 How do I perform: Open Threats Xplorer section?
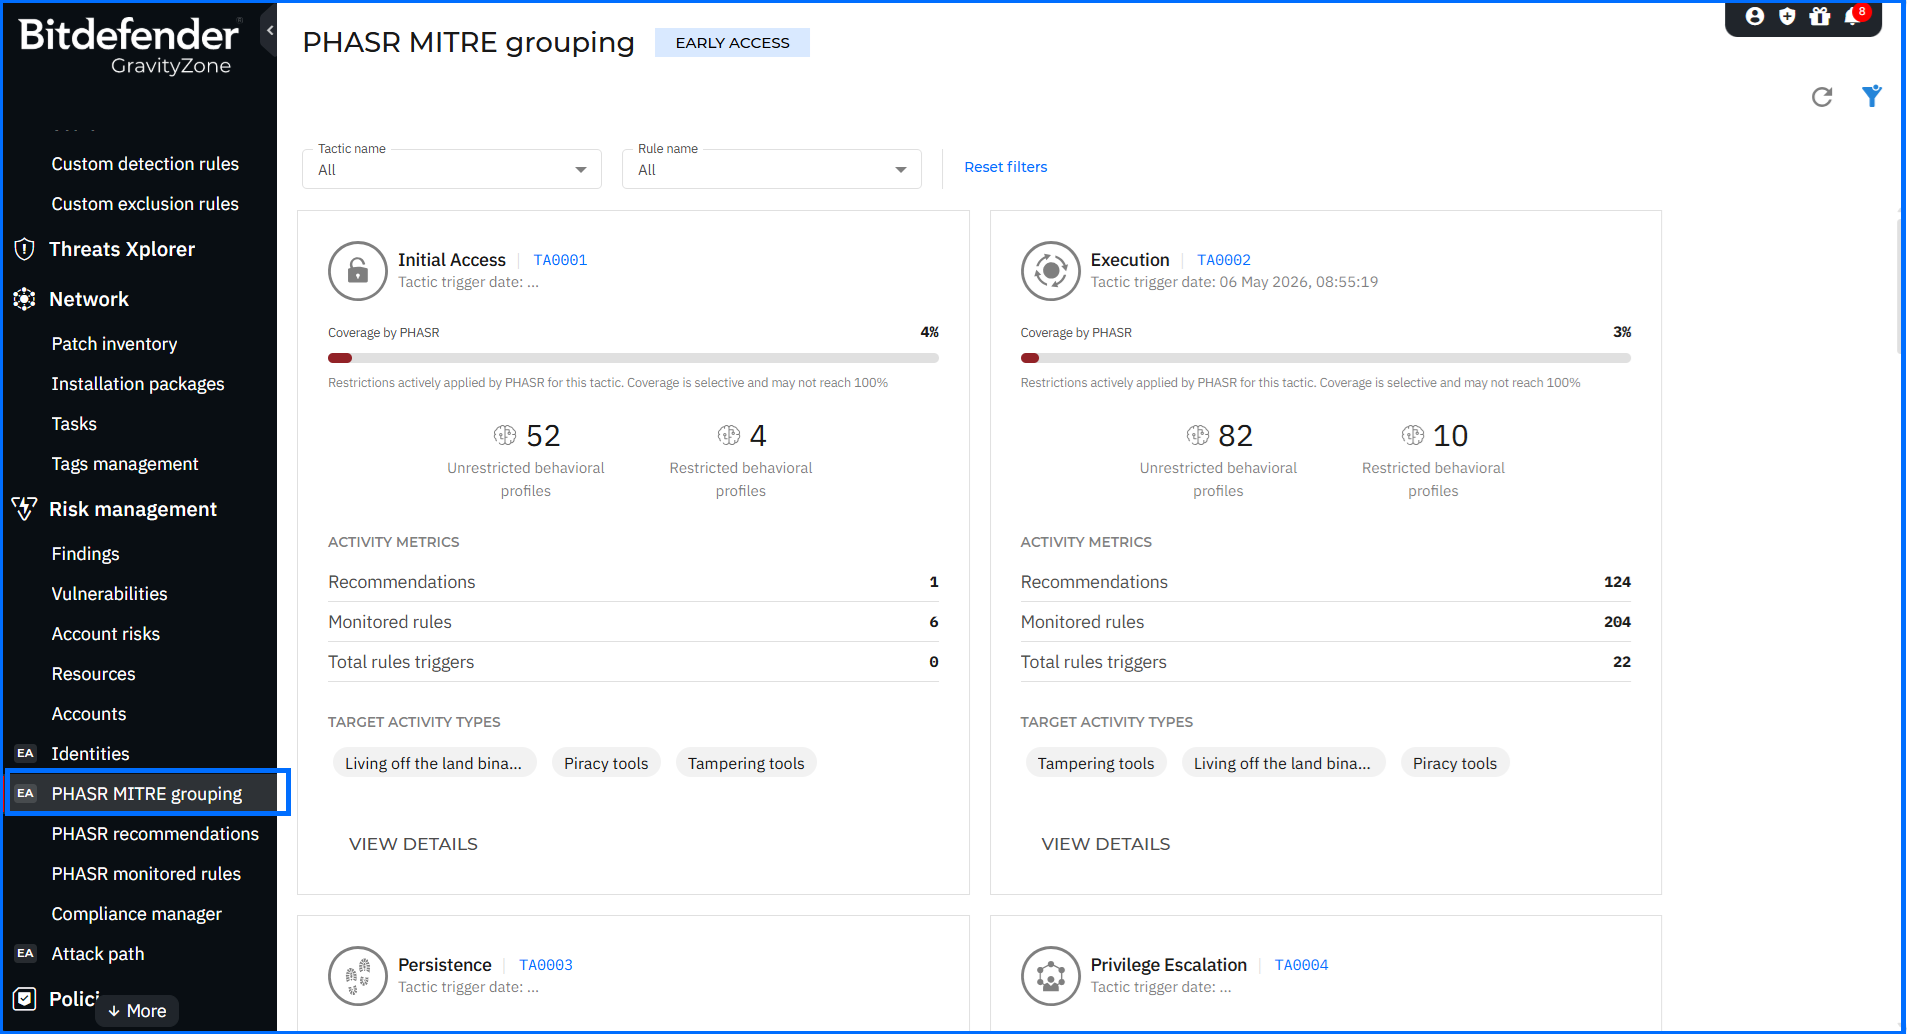point(122,249)
